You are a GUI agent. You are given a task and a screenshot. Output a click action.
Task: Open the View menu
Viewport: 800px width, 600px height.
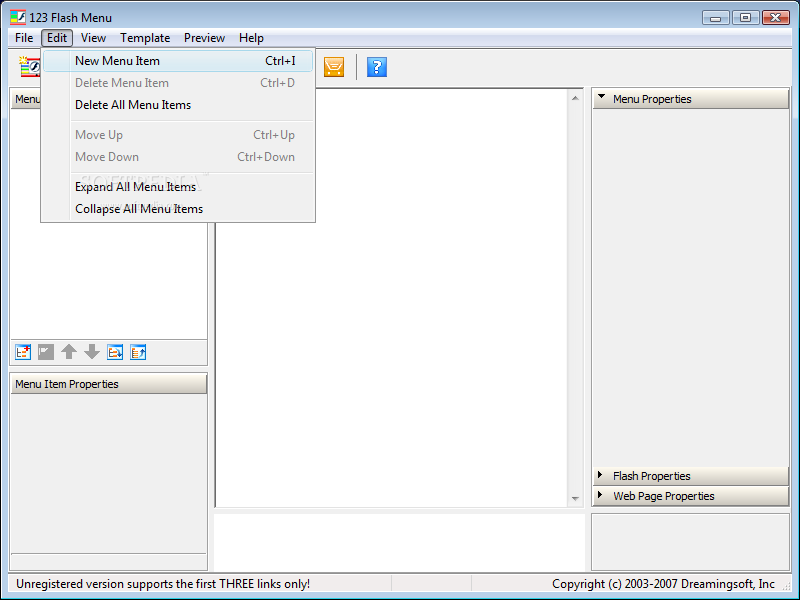(x=93, y=38)
